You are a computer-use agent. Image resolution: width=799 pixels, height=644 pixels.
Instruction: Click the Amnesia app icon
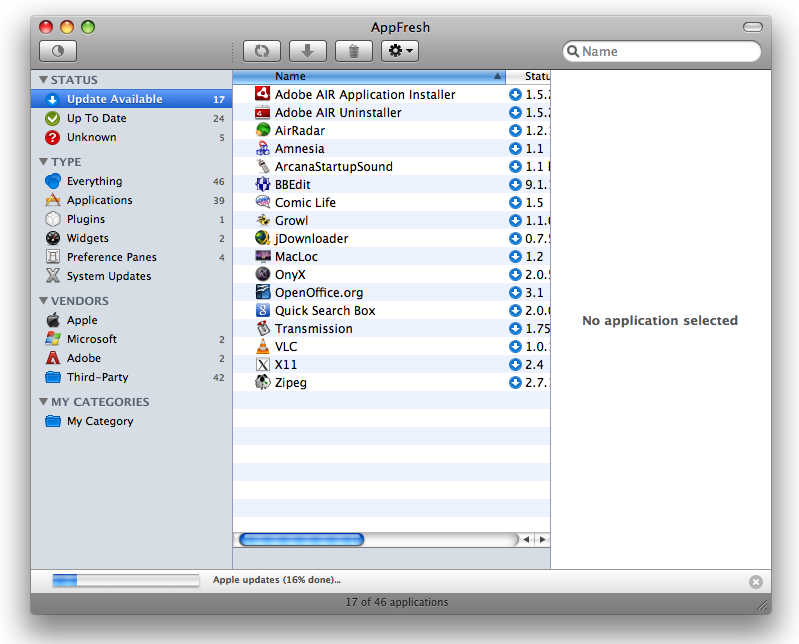[262, 148]
